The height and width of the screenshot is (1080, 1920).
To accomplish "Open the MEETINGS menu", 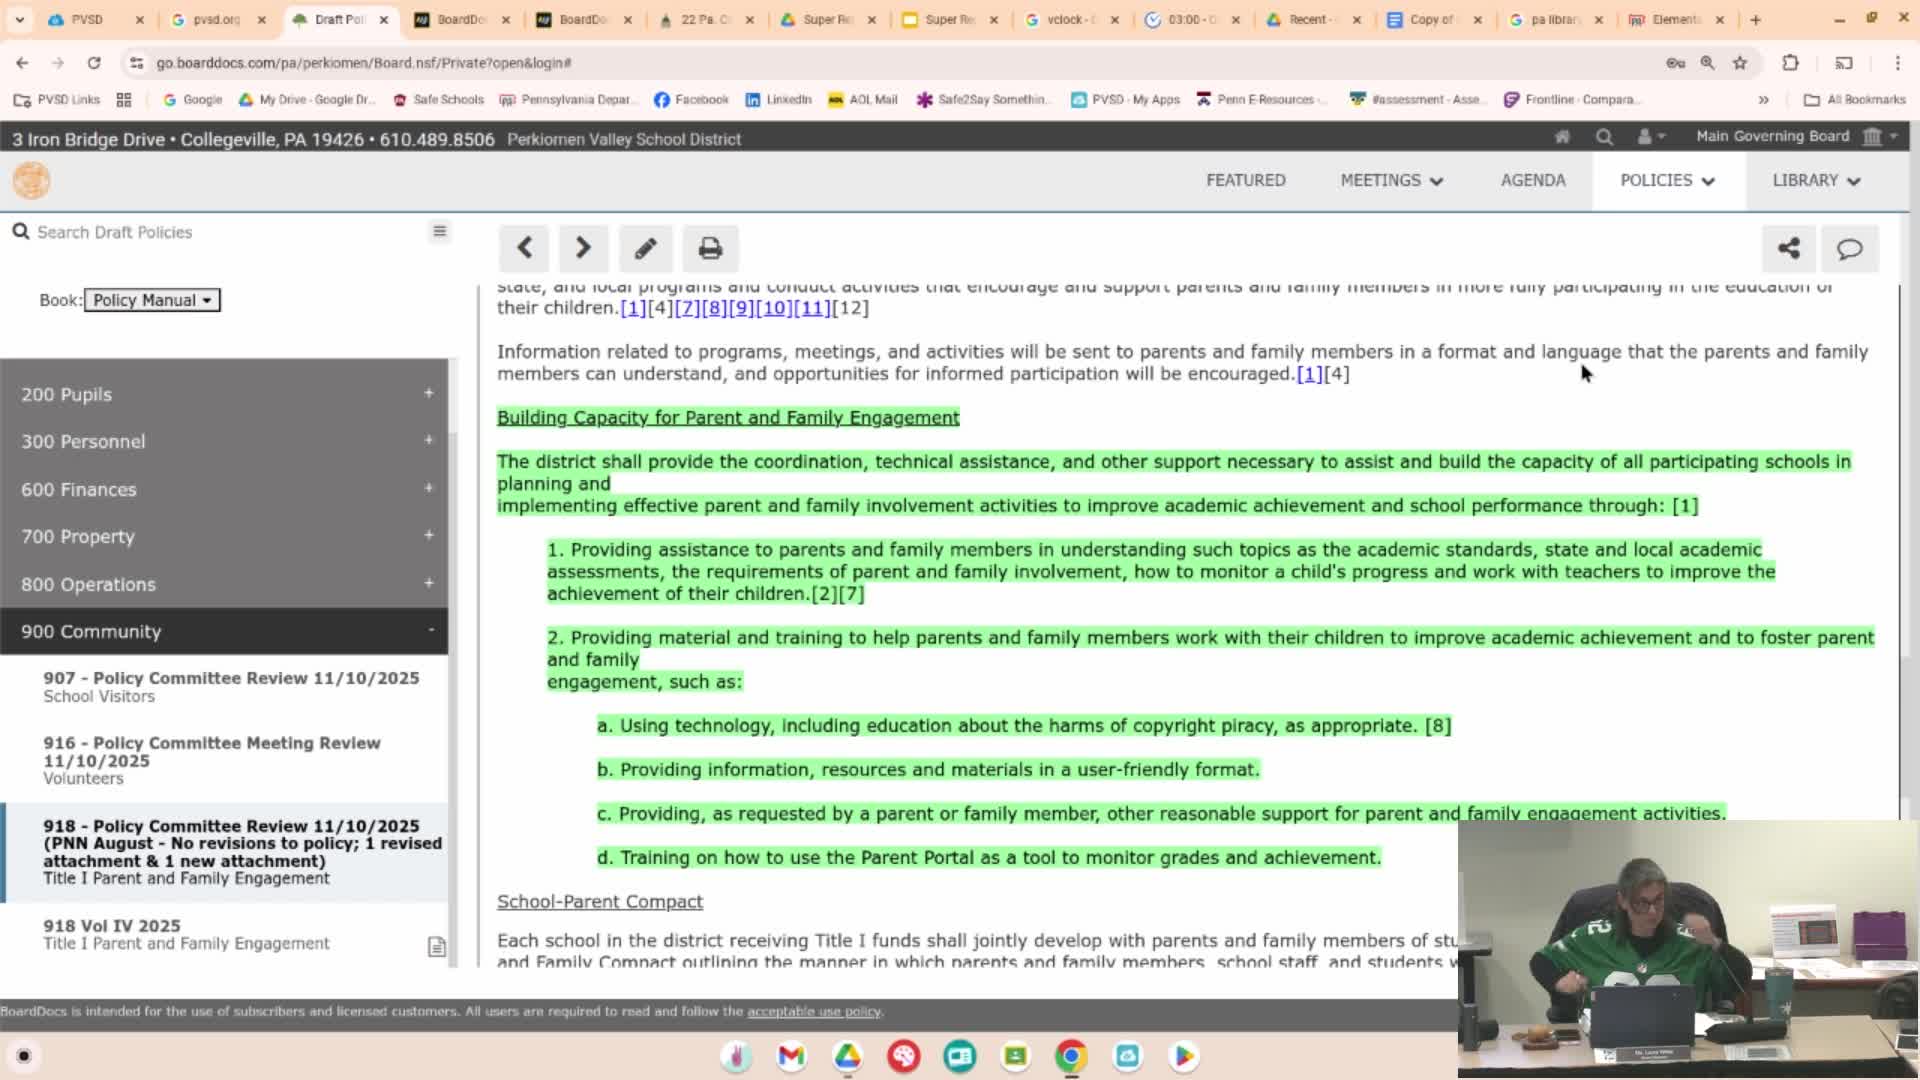I will (1391, 180).
